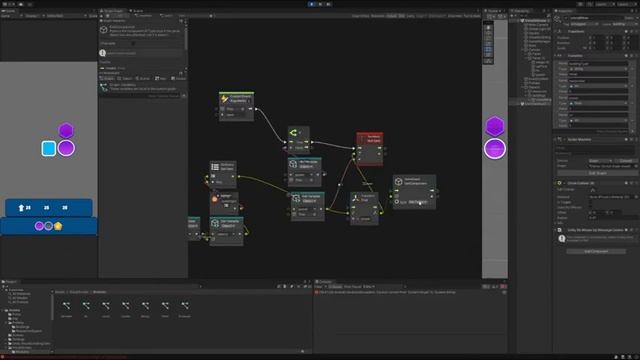This screenshot has width=640, height=360.
Task: Select the Hand view tool in Scene overlay
Action: tap(488, 28)
